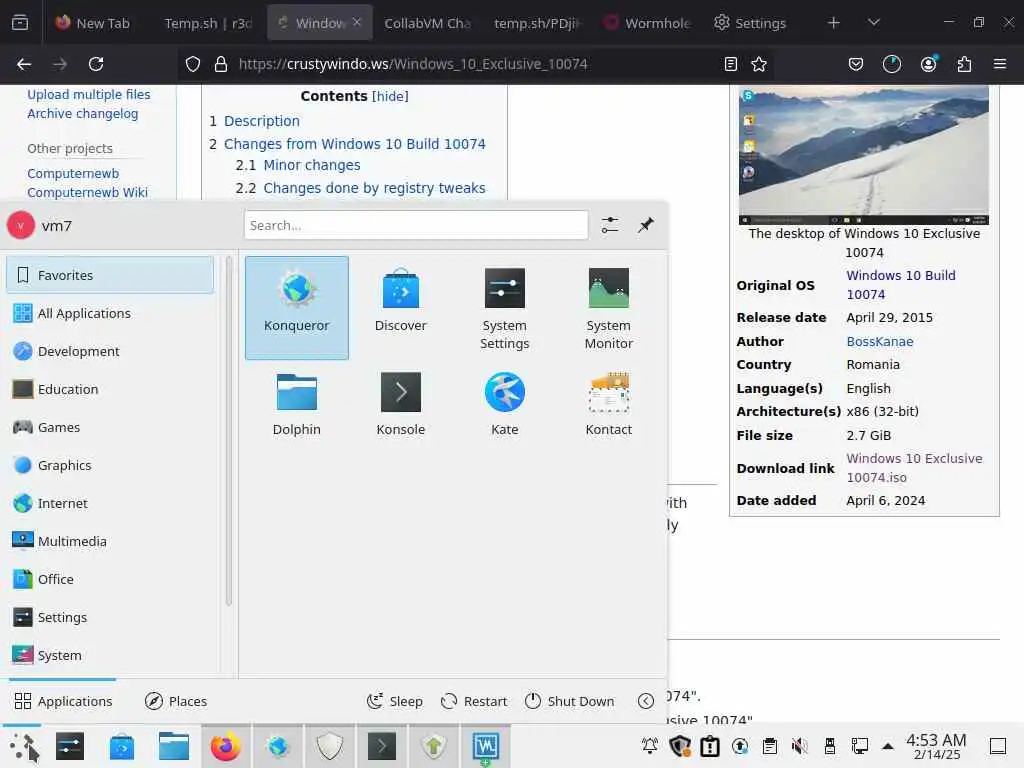Screen dimensions: 1024x768
Task: Expand more session actions arrow
Action: (x=646, y=701)
